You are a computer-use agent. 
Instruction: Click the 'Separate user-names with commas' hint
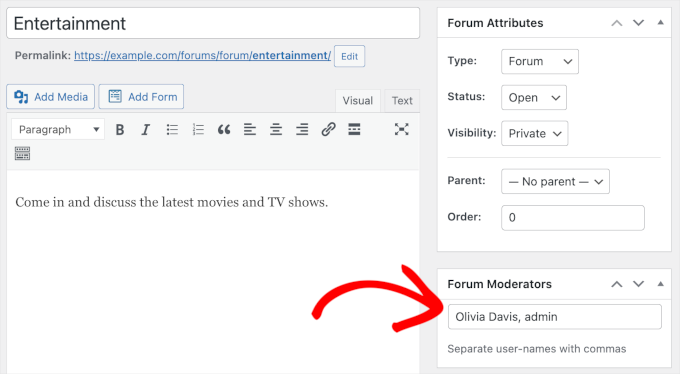537,349
